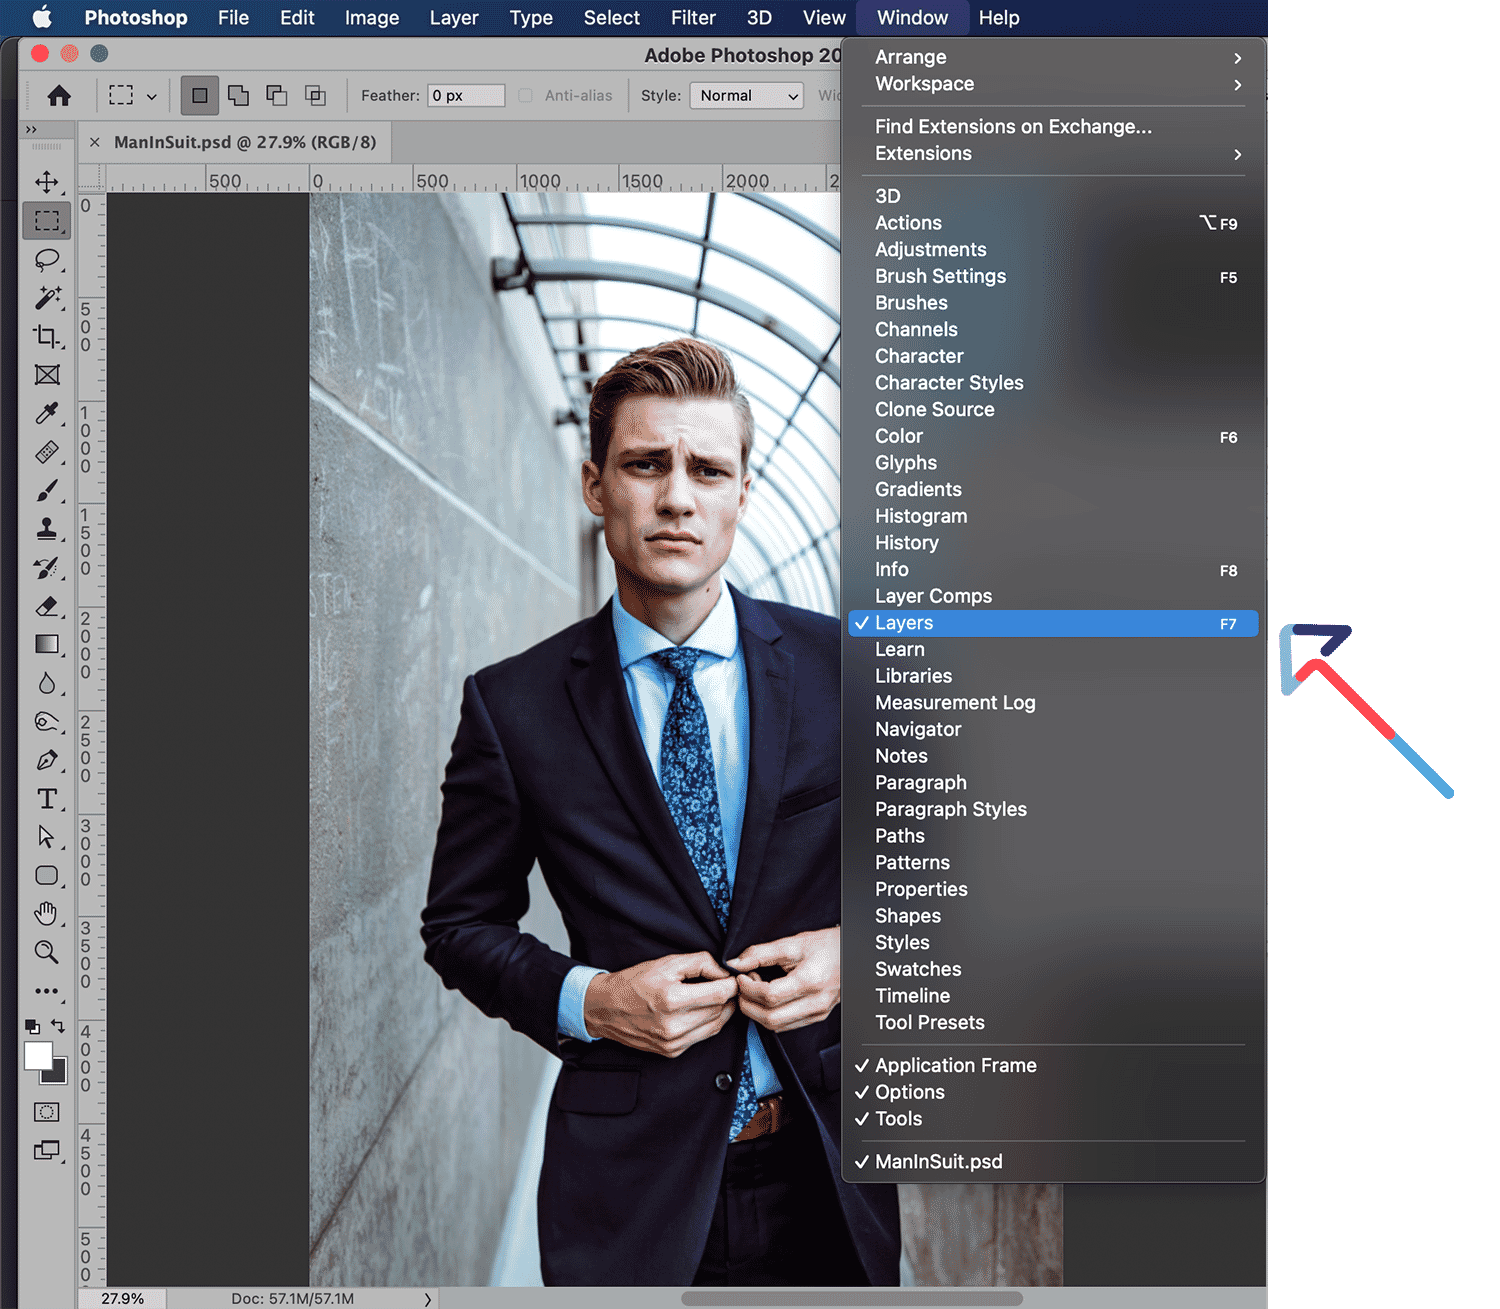
Task: Open the Style dropdown set to Normal
Action: tap(746, 96)
